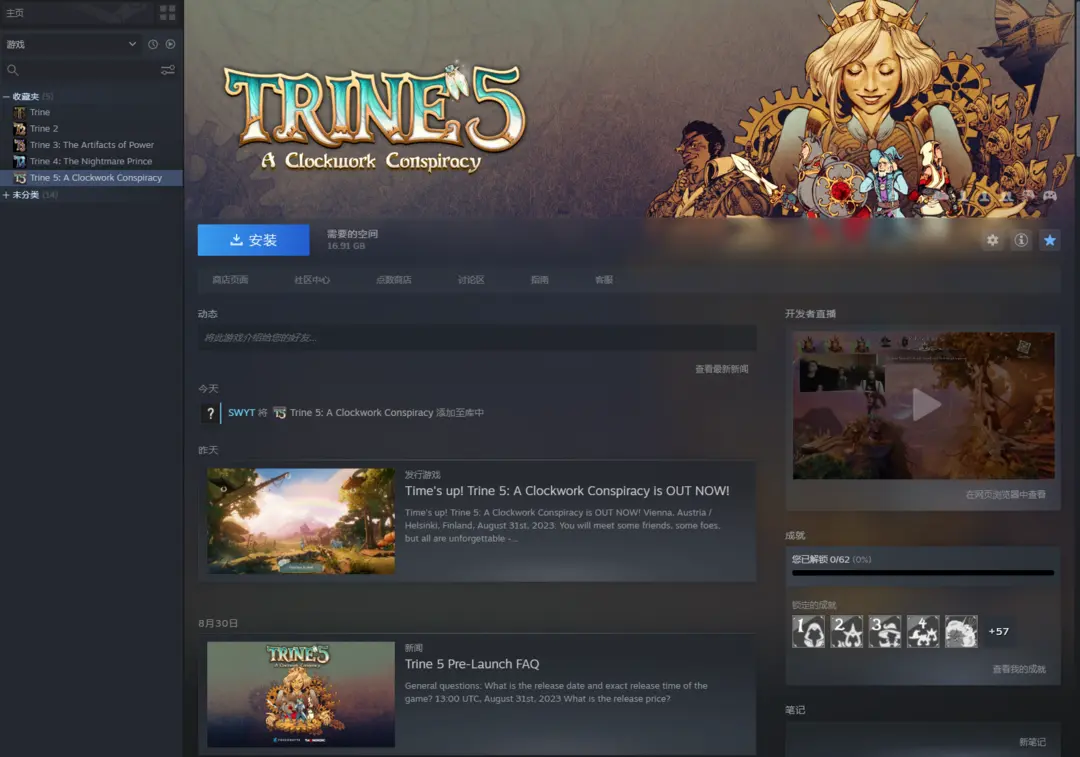Click the locked achievement icon numbered 2

(847, 631)
